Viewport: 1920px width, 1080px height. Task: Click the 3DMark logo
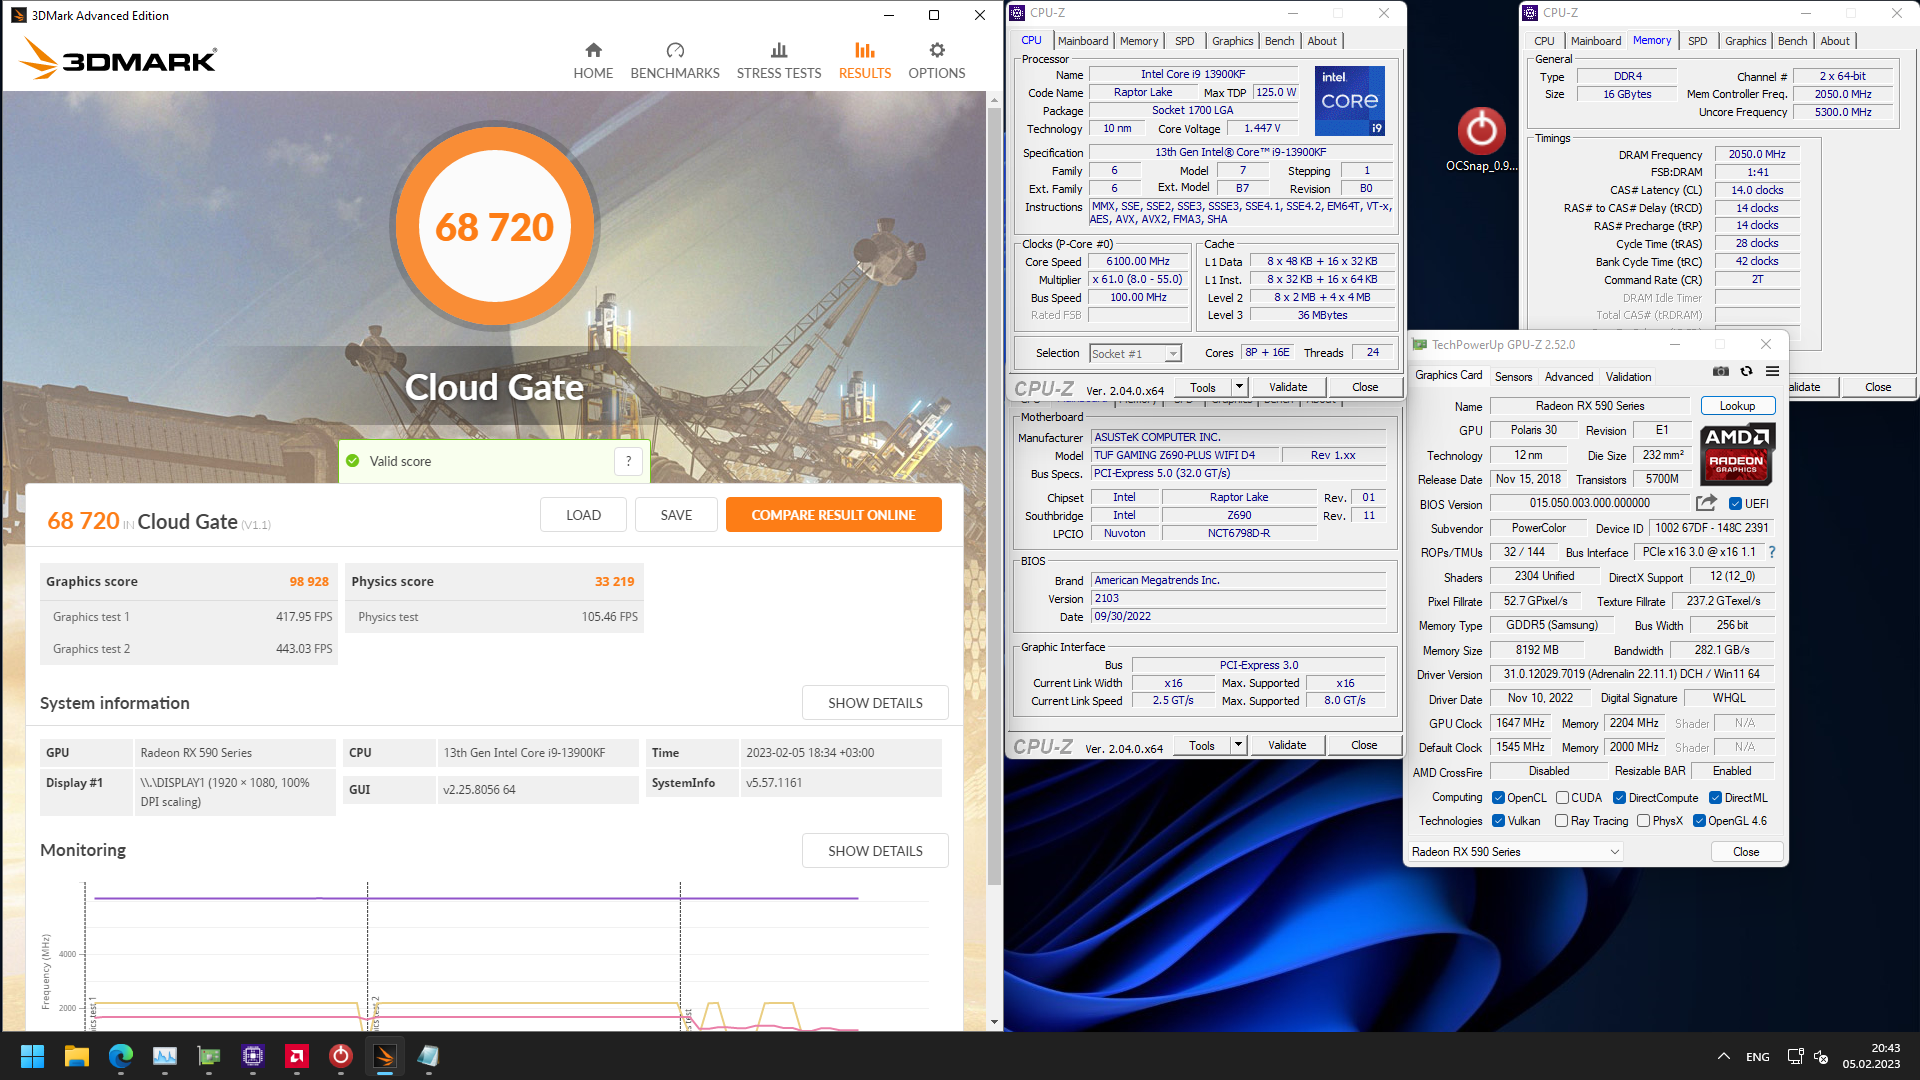click(x=118, y=59)
